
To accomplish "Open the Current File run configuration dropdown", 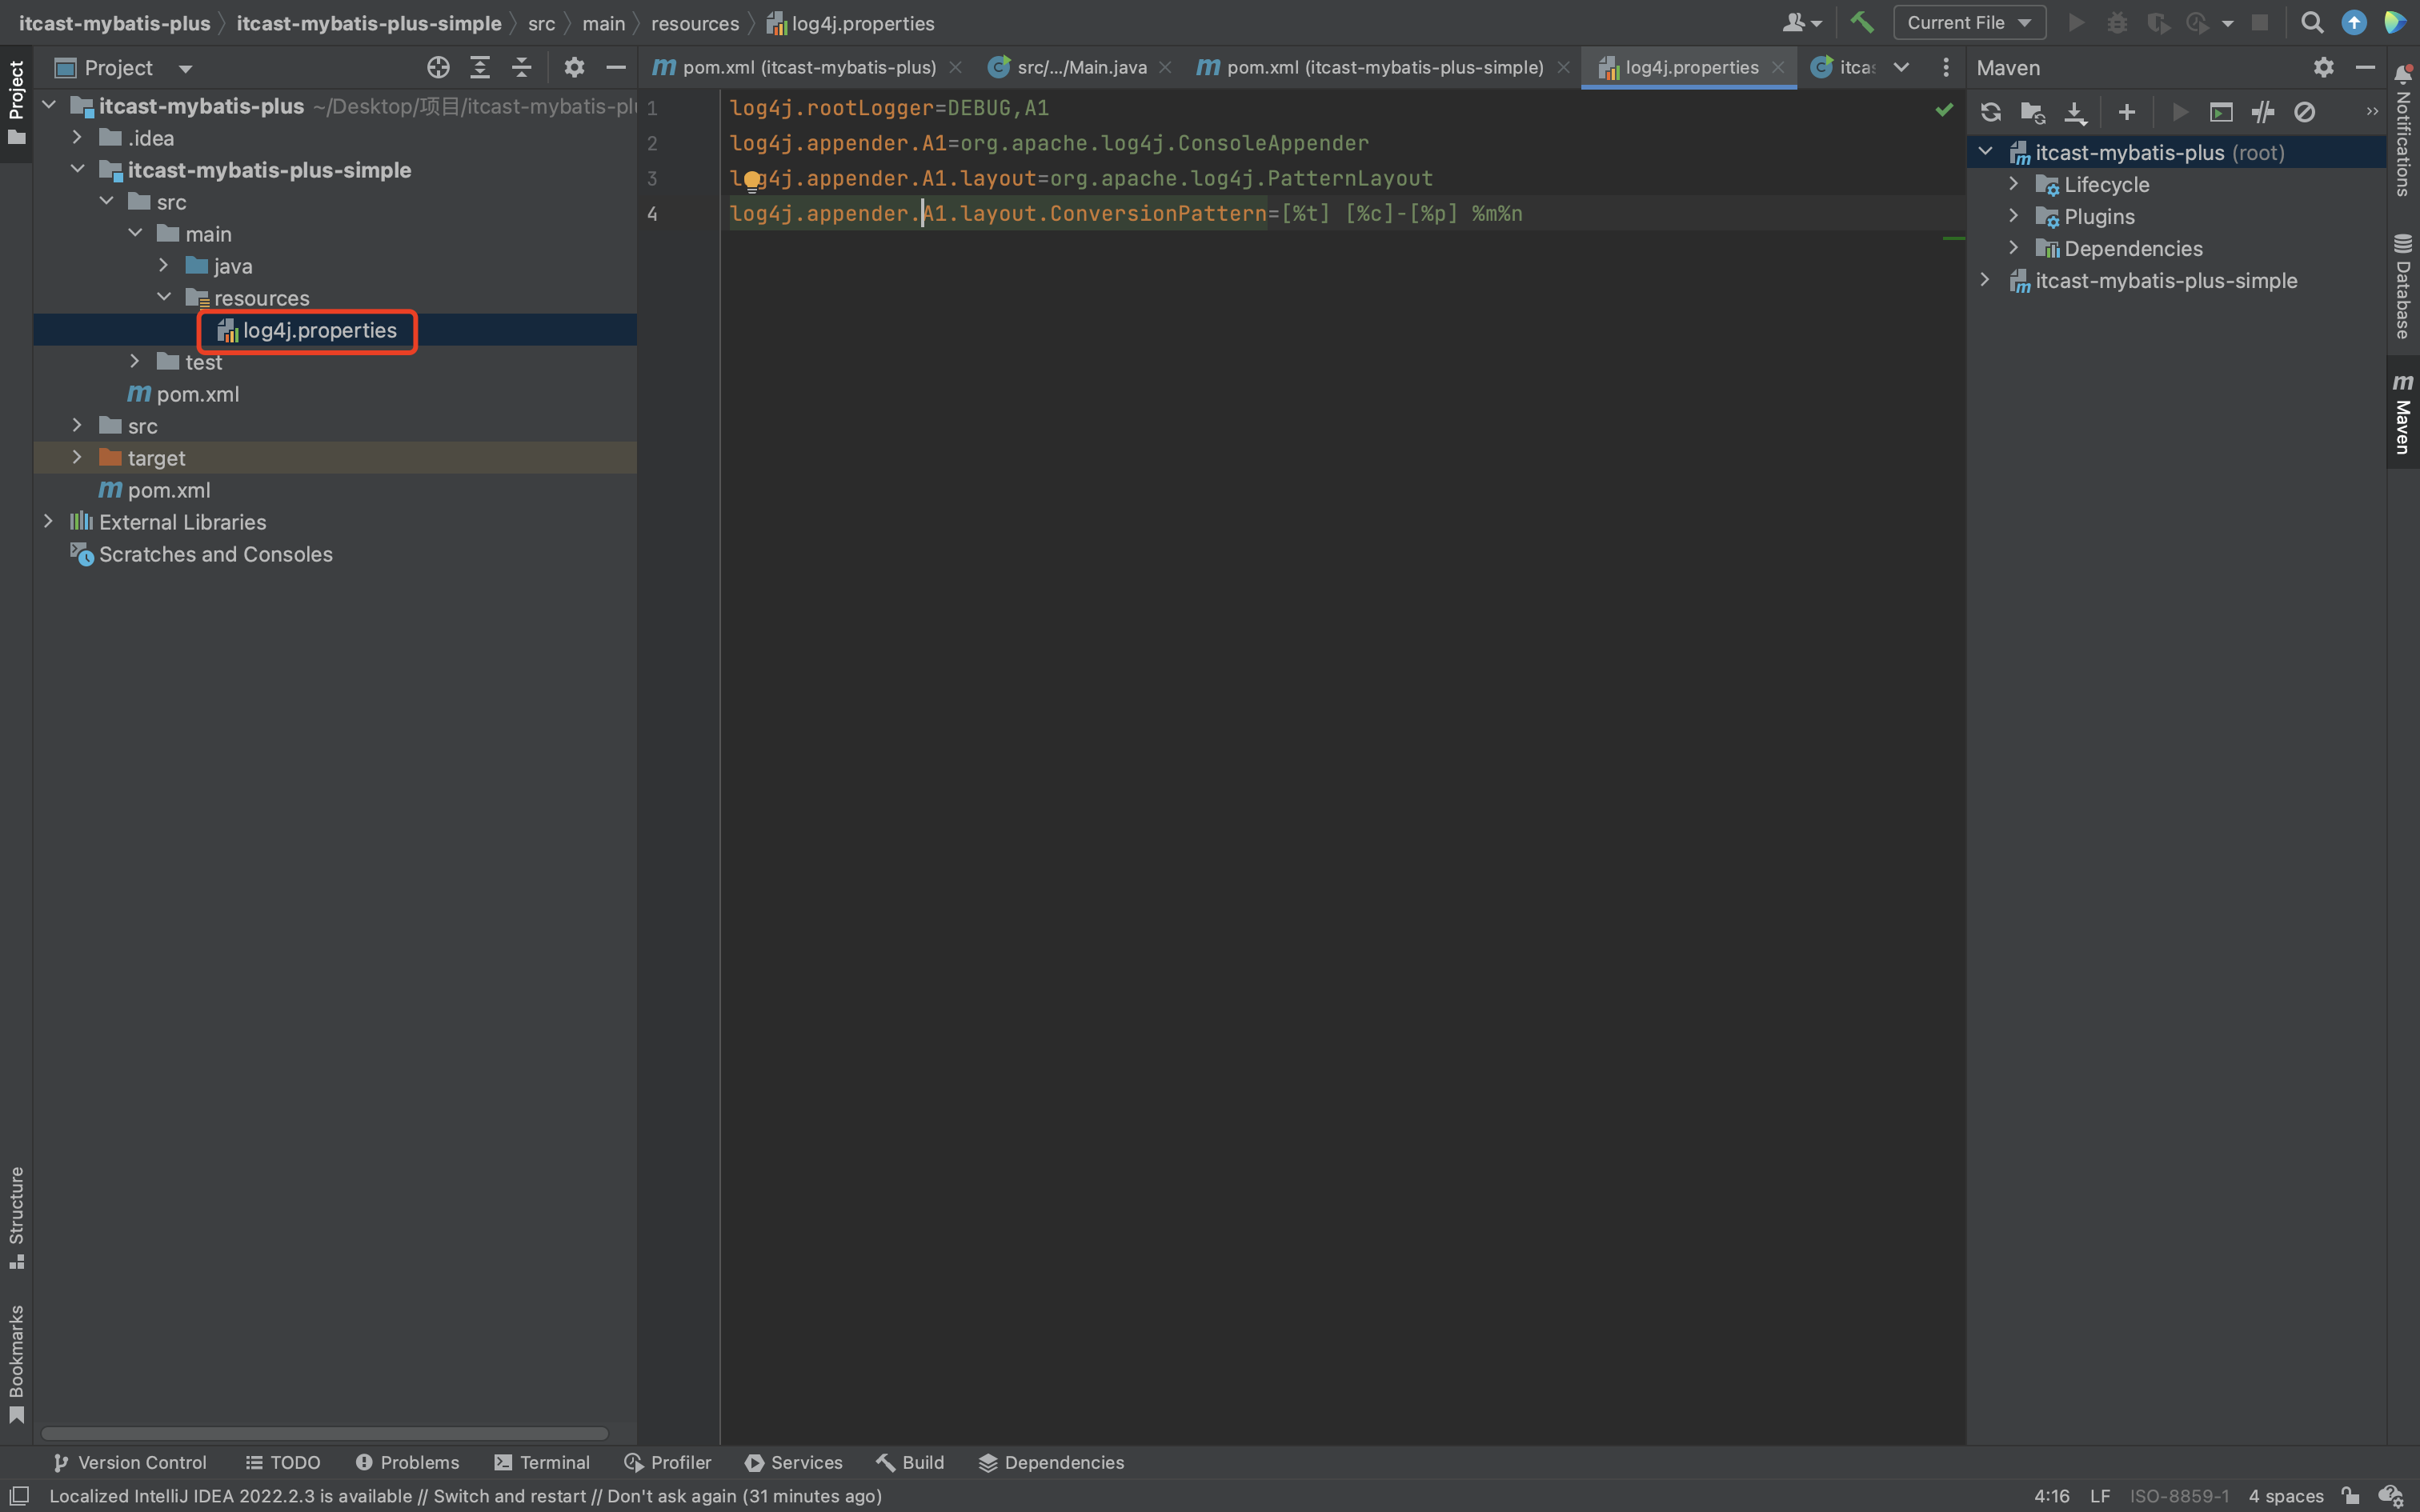I will click(x=1968, y=22).
